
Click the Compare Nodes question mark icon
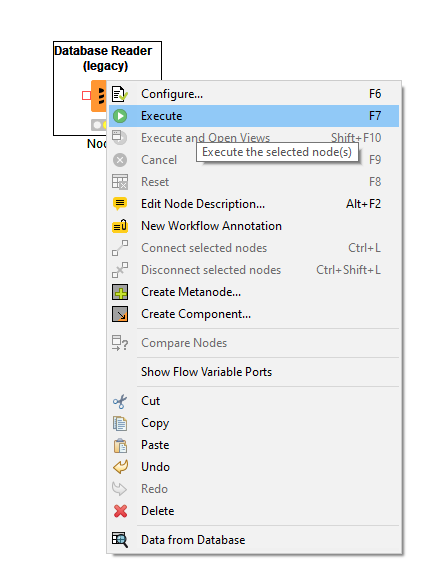pos(120,343)
